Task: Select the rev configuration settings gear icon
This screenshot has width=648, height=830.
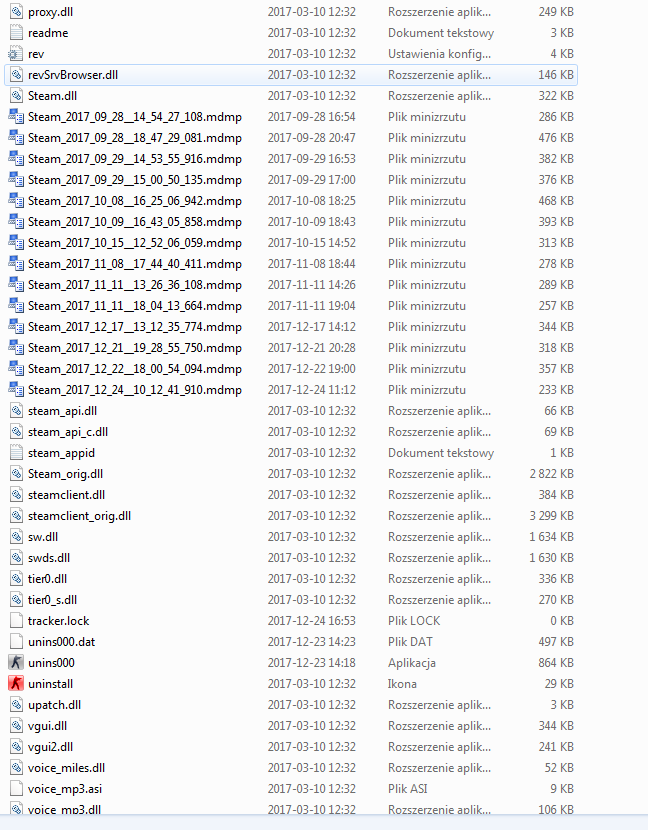Action: (x=16, y=53)
